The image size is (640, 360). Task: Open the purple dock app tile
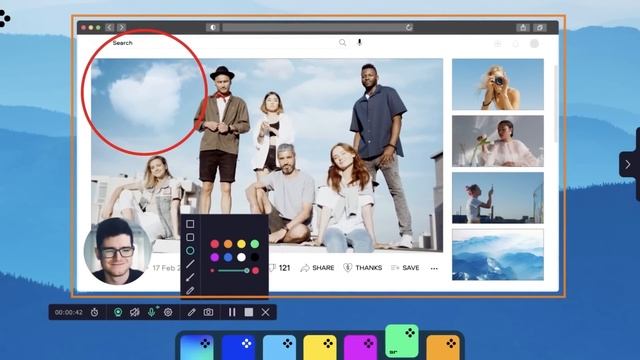[x=360, y=347]
